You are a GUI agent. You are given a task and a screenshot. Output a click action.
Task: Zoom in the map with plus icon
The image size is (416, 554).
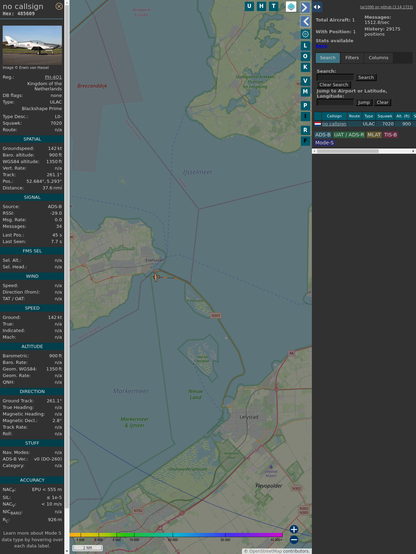[x=294, y=529]
